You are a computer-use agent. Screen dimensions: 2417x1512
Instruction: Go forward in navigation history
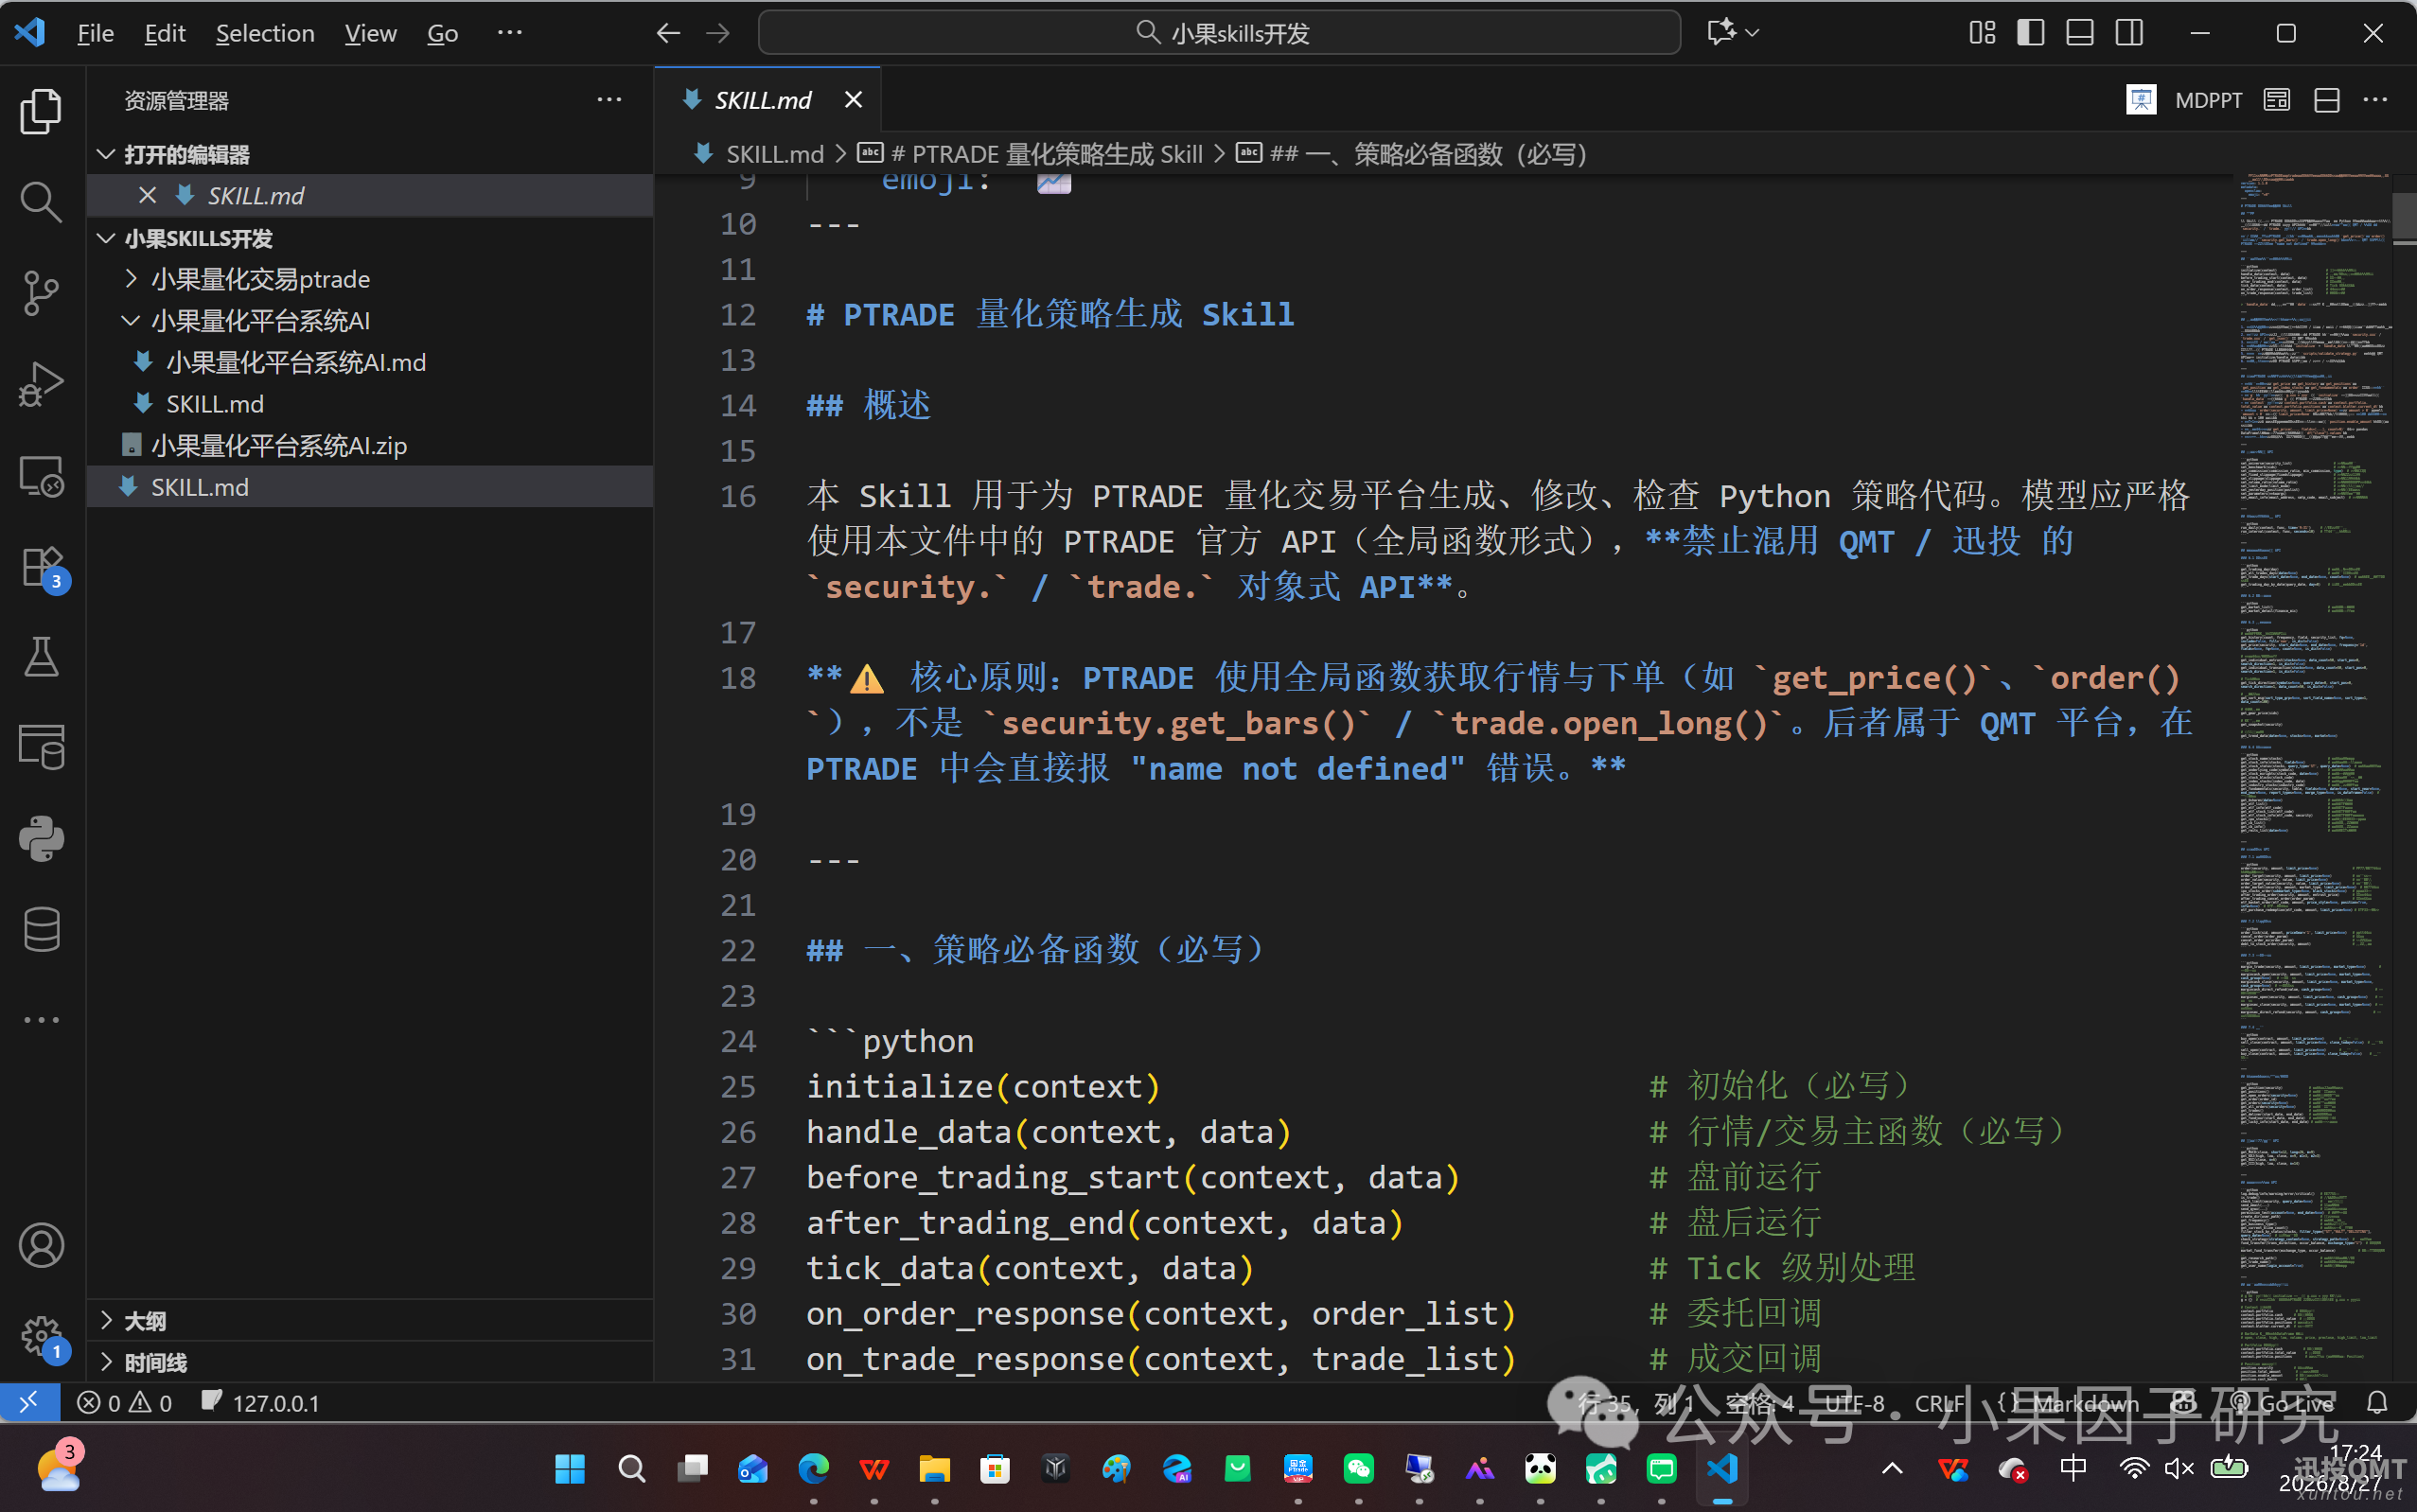pyautogui.click(x=718, y=33)
